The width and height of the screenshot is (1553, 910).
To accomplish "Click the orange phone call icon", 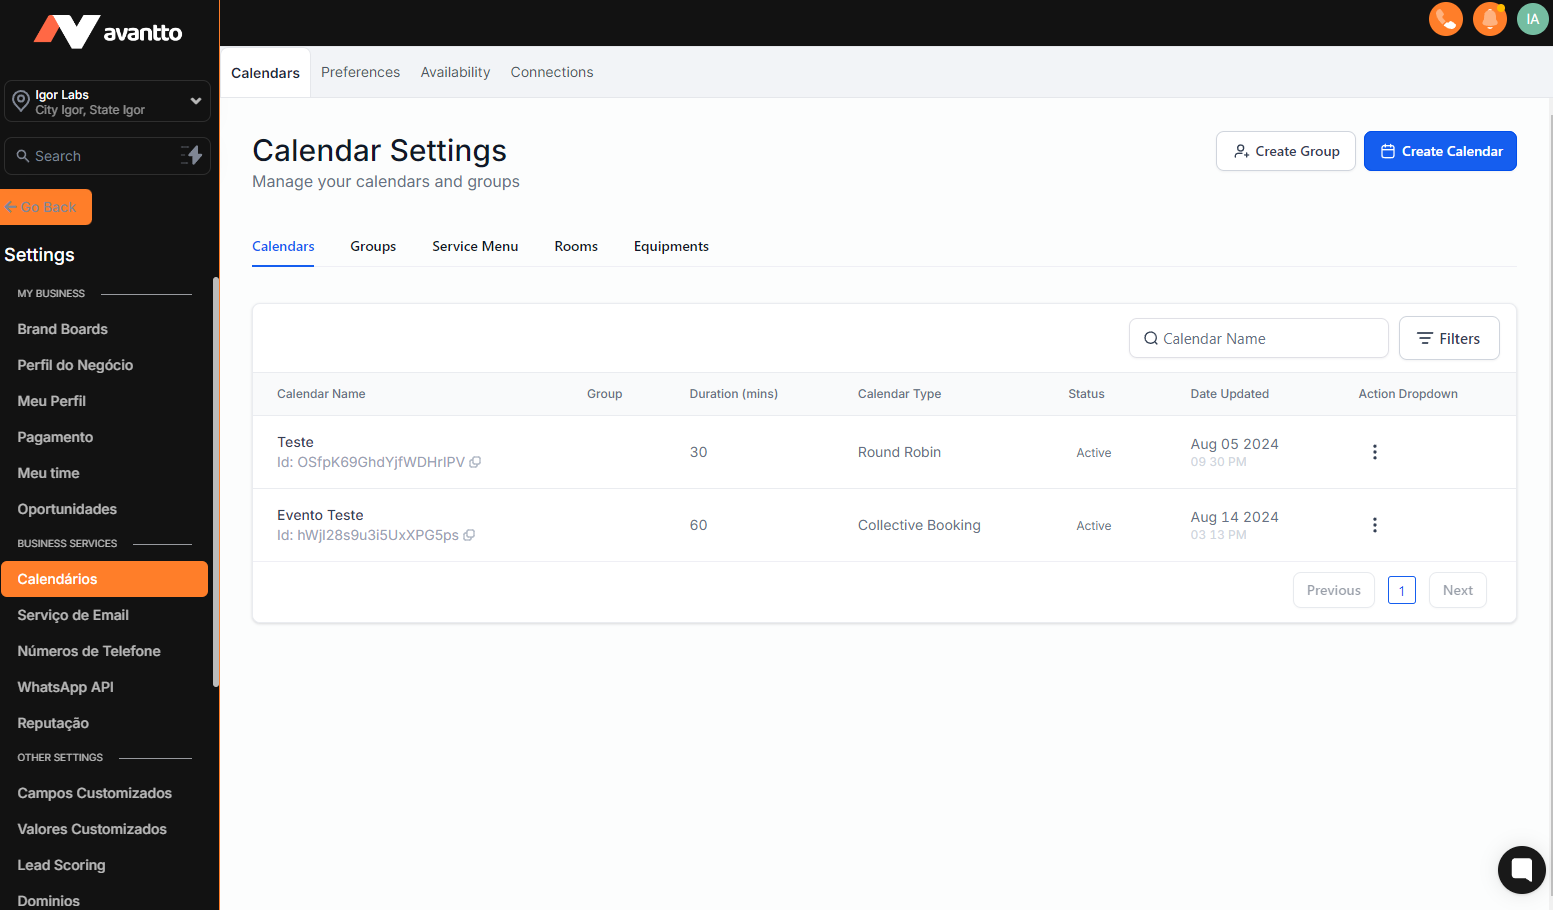I will [1445, 19].
